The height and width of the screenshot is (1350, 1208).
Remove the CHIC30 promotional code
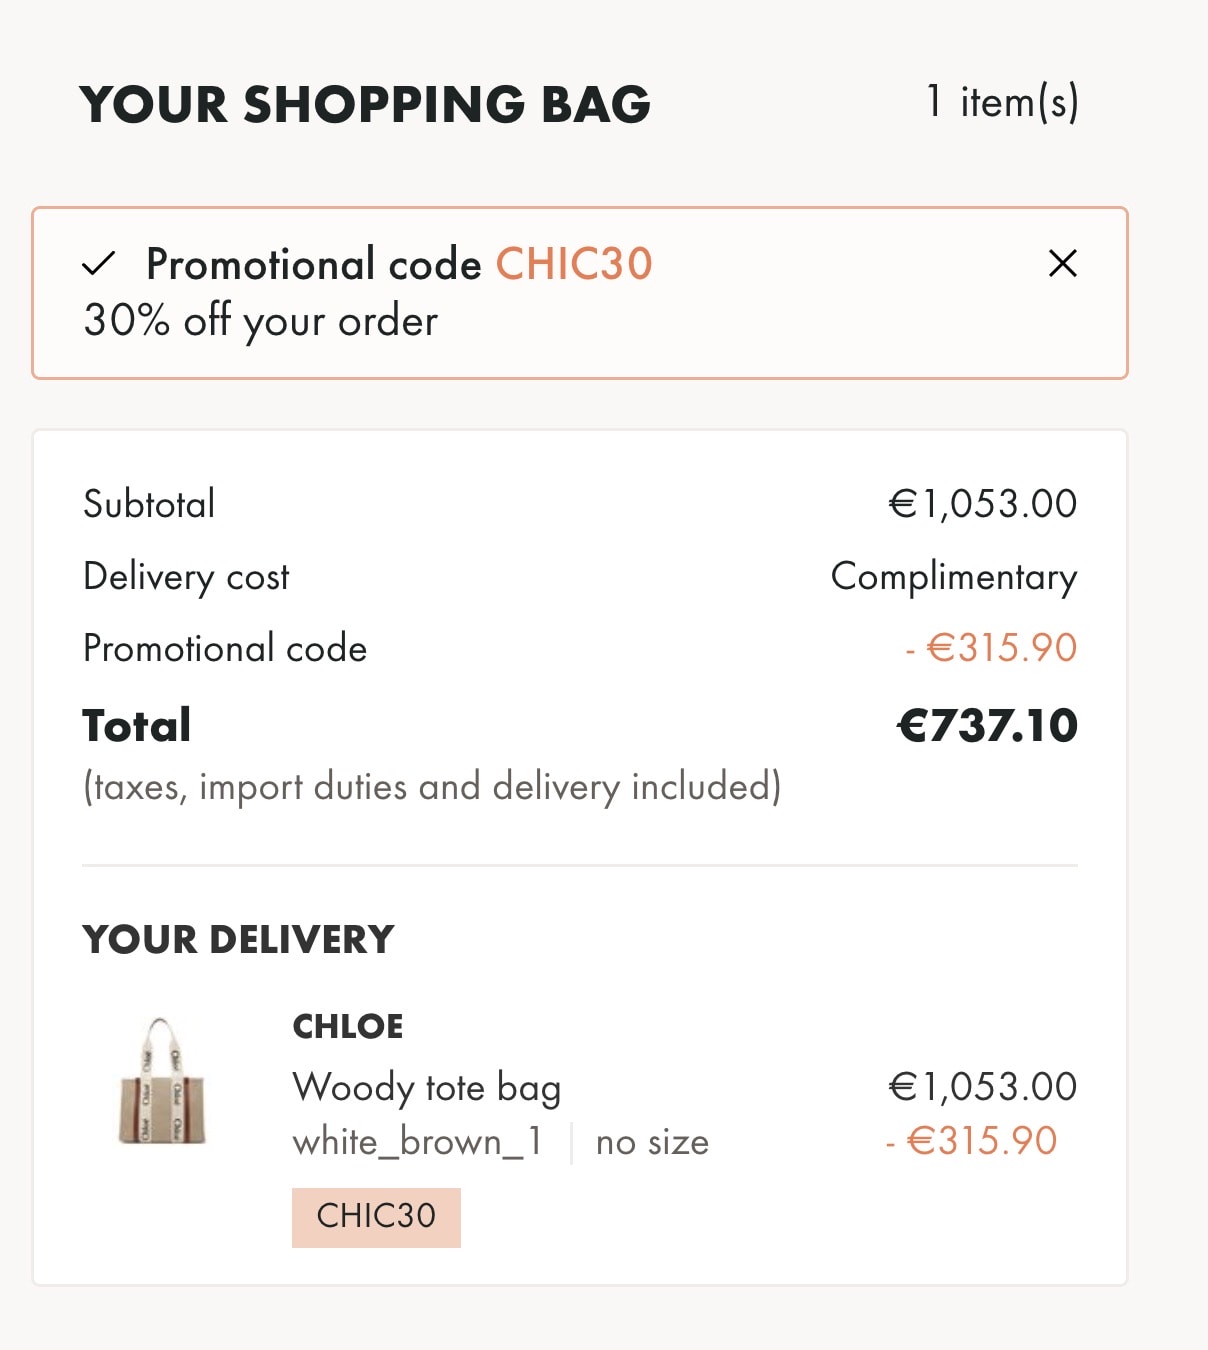[1062, 263]
